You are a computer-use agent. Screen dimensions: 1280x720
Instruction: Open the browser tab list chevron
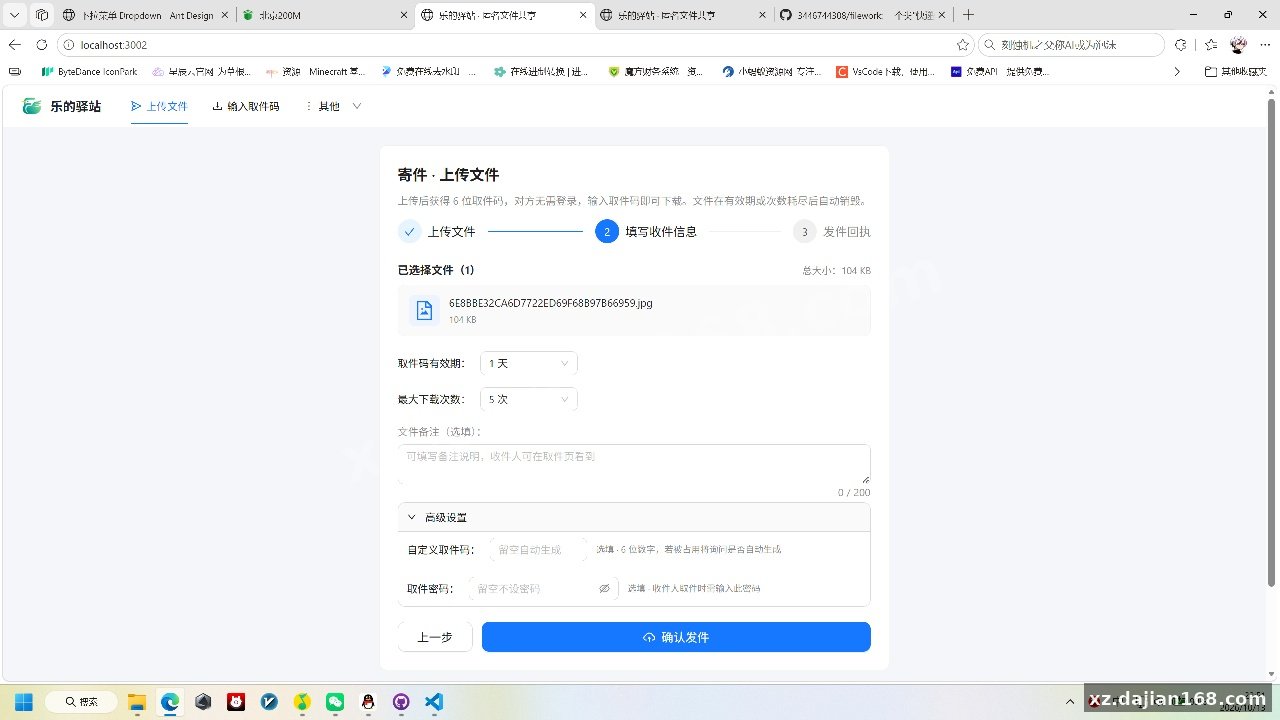(x=14, y=15)
